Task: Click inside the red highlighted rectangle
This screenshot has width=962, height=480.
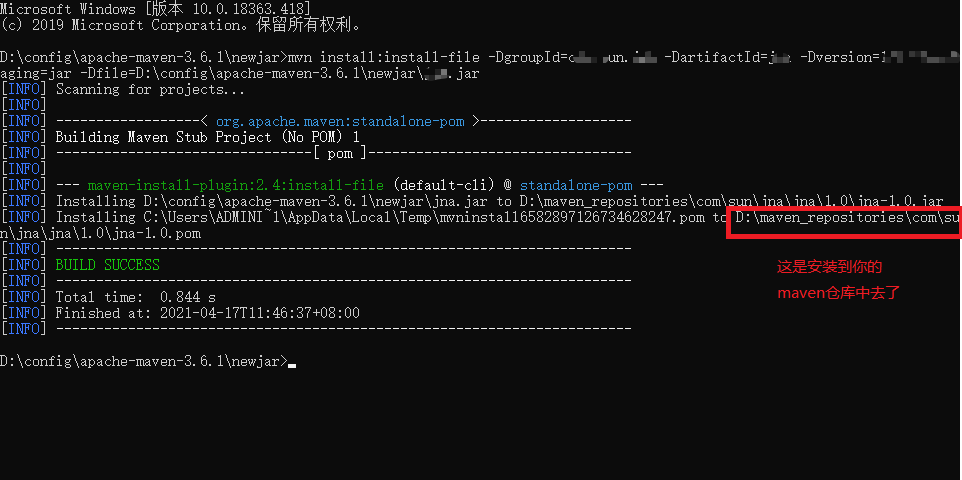Action: 844,223
